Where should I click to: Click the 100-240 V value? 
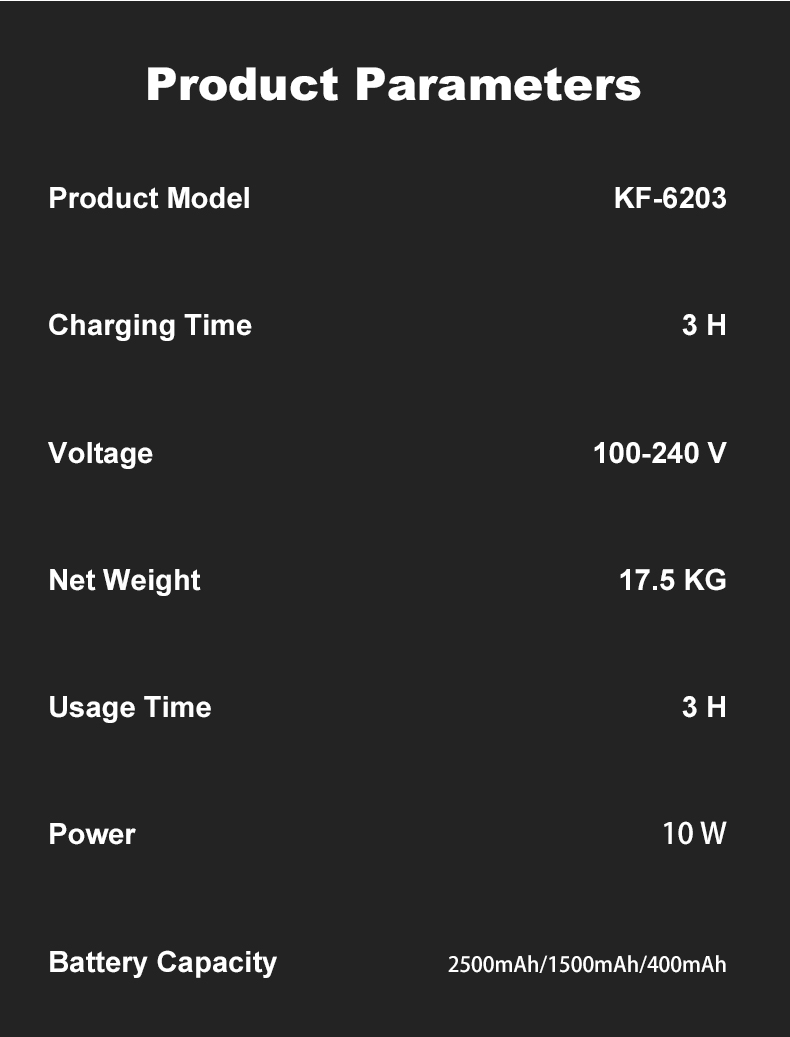[660, 454]
